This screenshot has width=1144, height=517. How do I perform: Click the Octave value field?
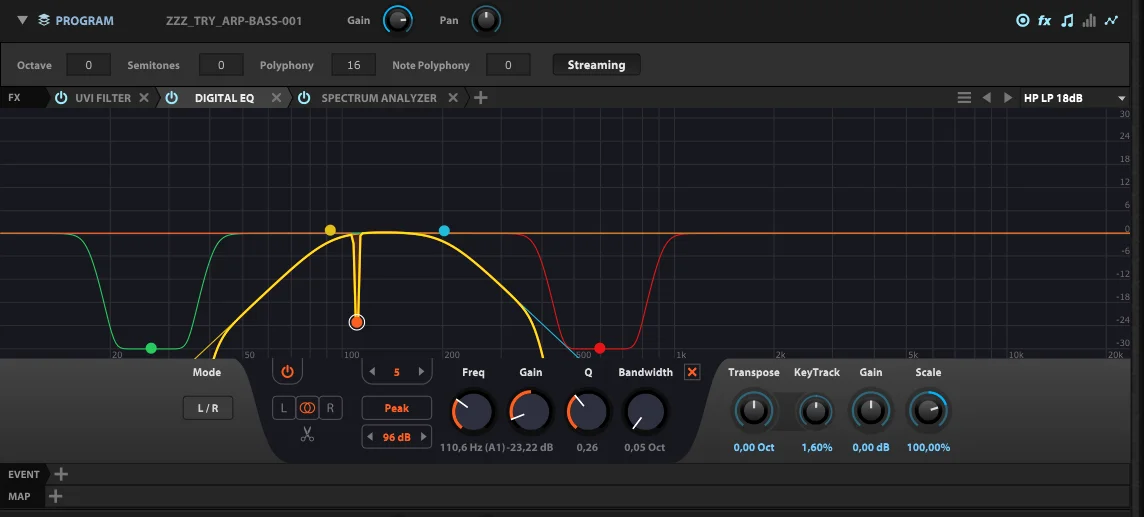click(88, 65)
